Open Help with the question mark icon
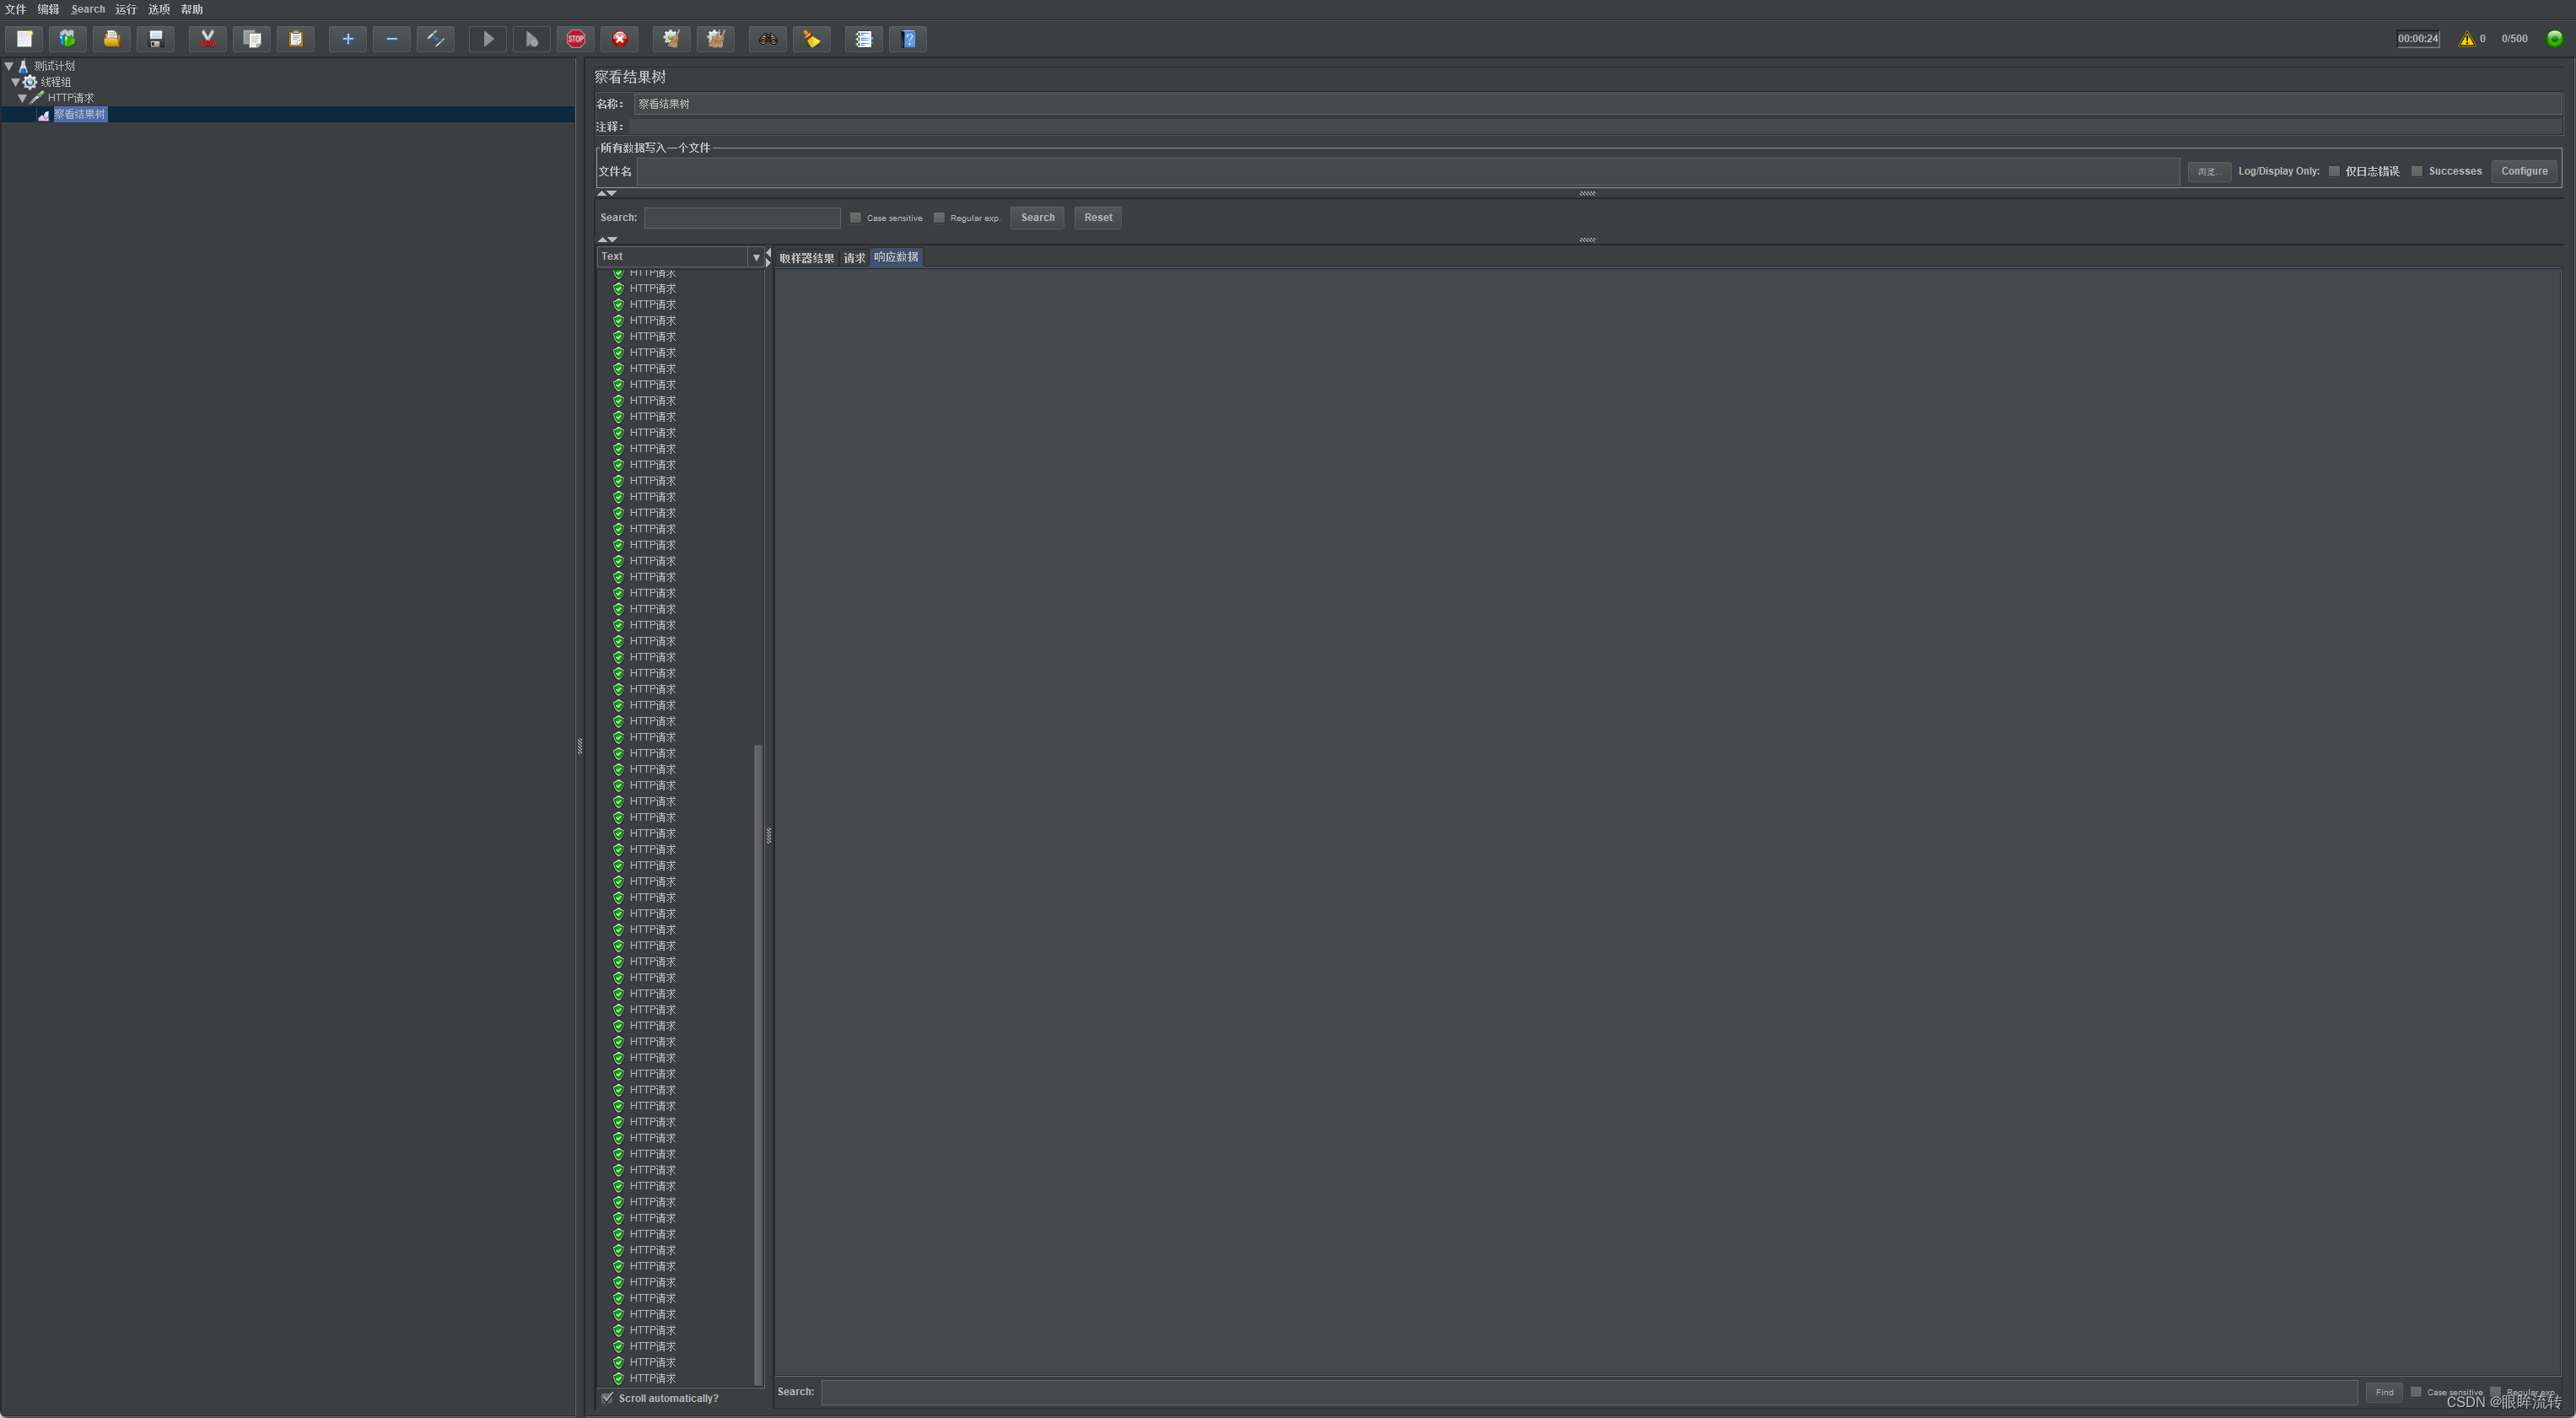 point(908,39)
